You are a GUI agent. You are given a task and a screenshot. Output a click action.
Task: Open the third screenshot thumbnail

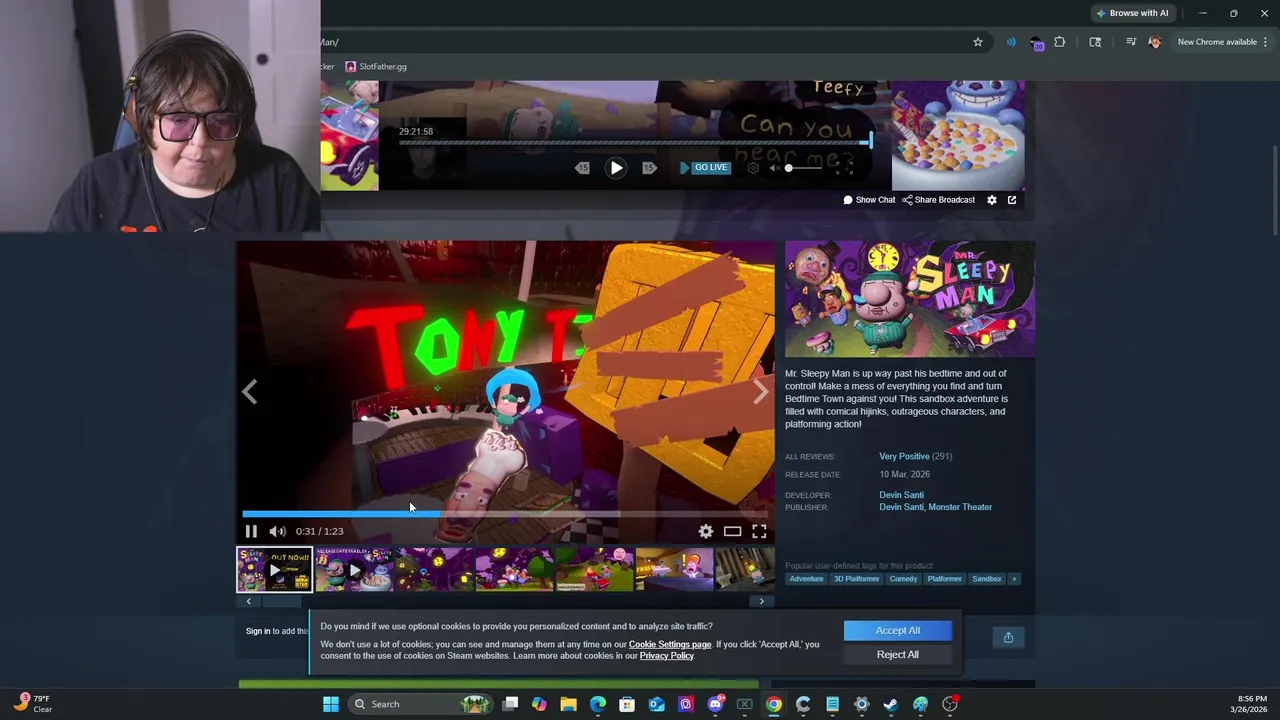434,569
